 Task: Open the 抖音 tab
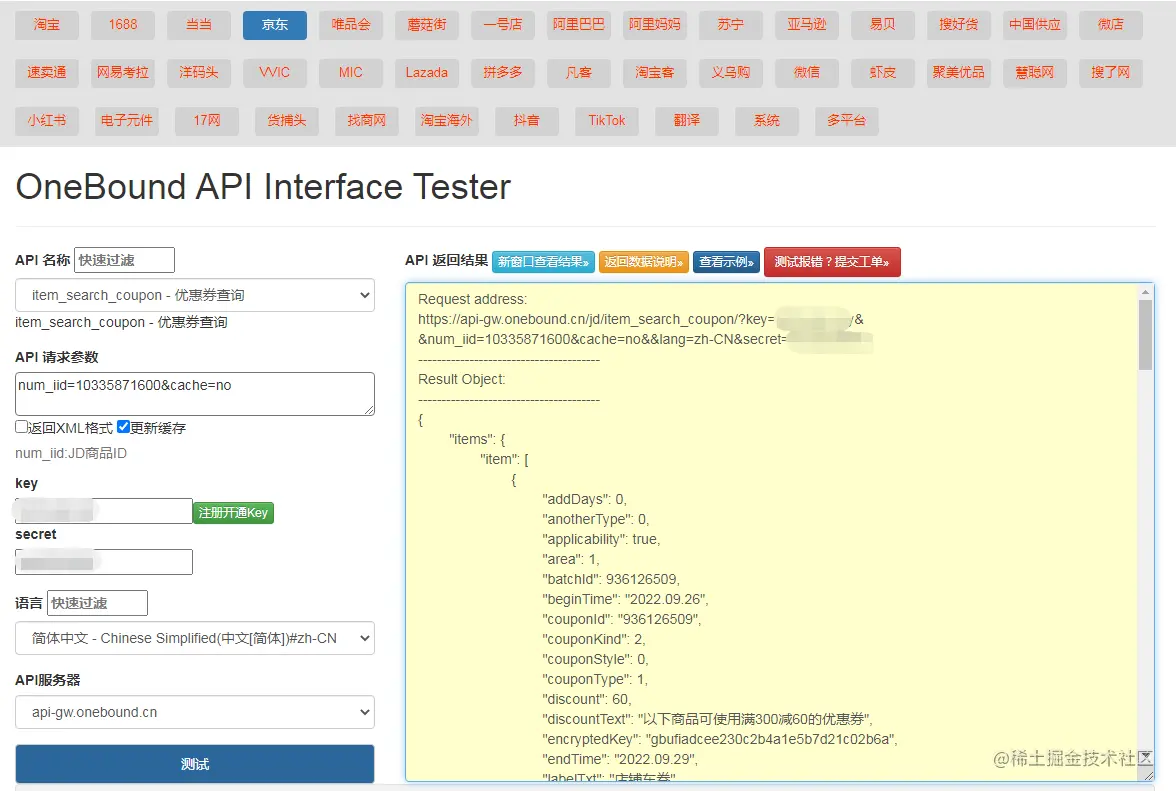coord(526,121)
